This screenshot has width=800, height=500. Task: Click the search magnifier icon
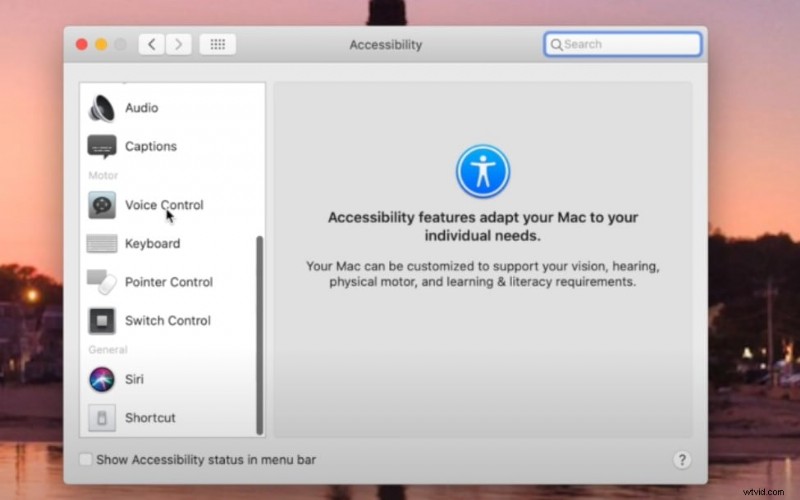click(557, 45)
